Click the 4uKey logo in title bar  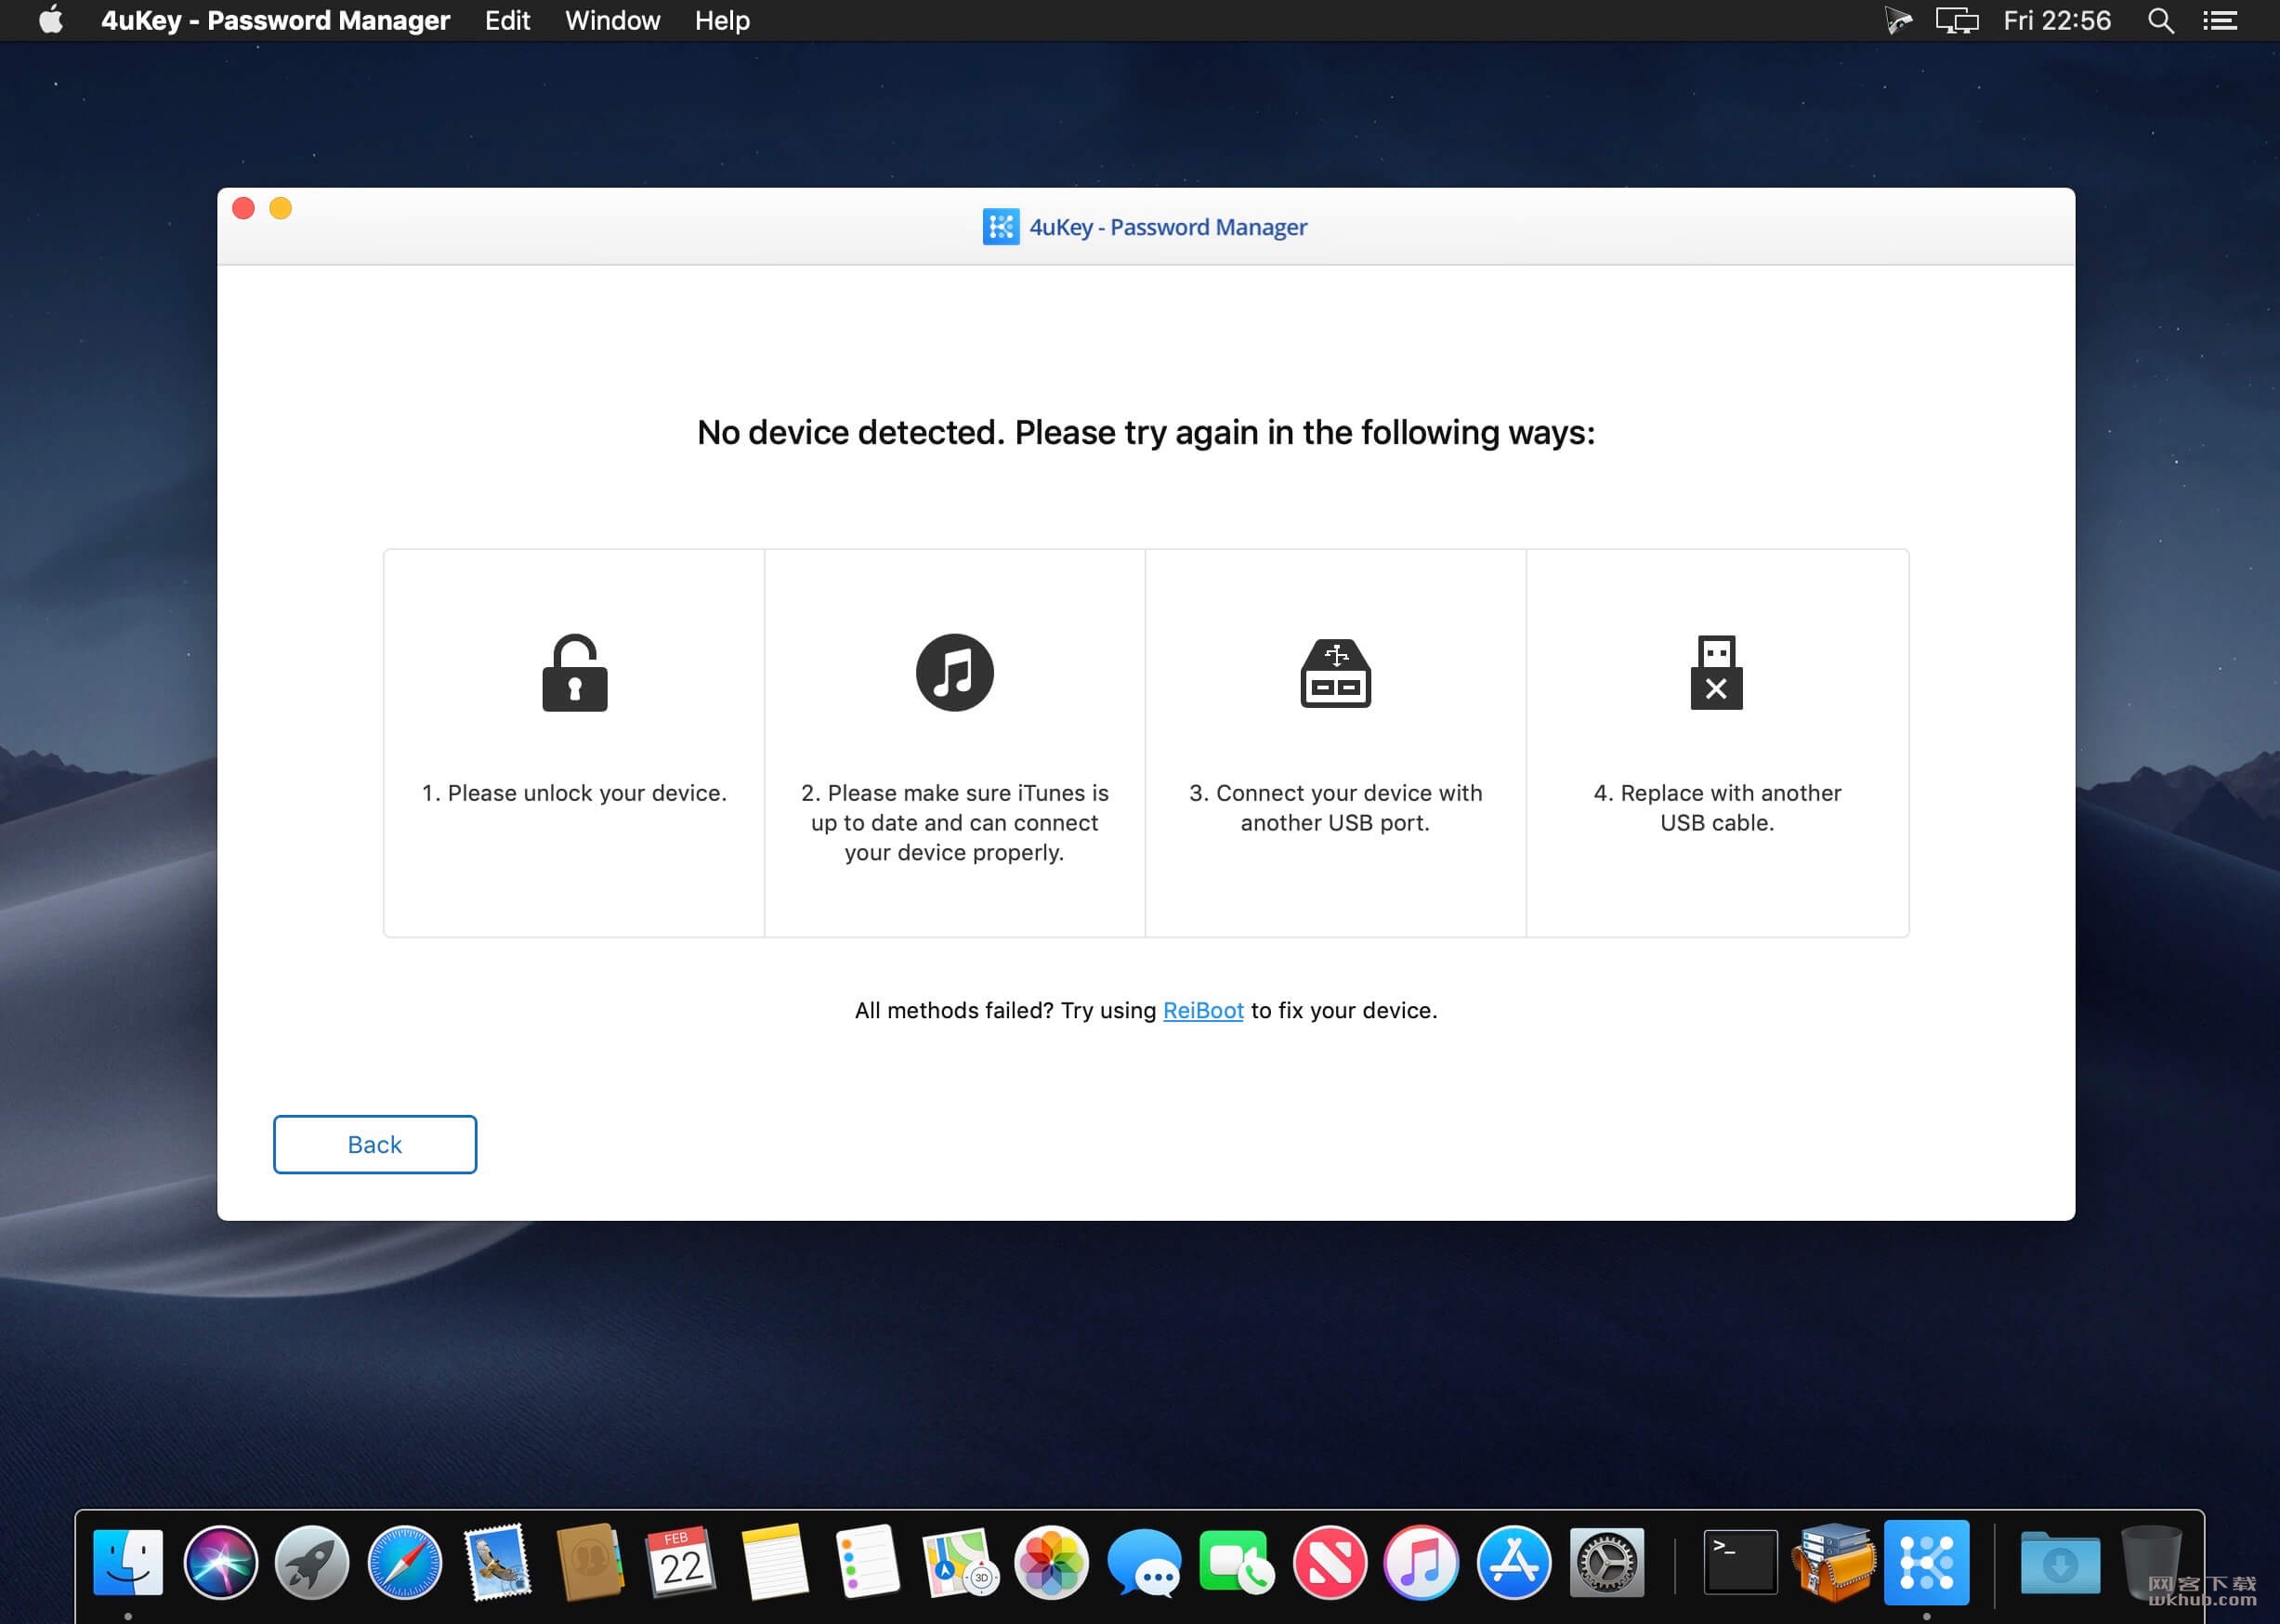pyautogui.click(x=1000, y=227)
